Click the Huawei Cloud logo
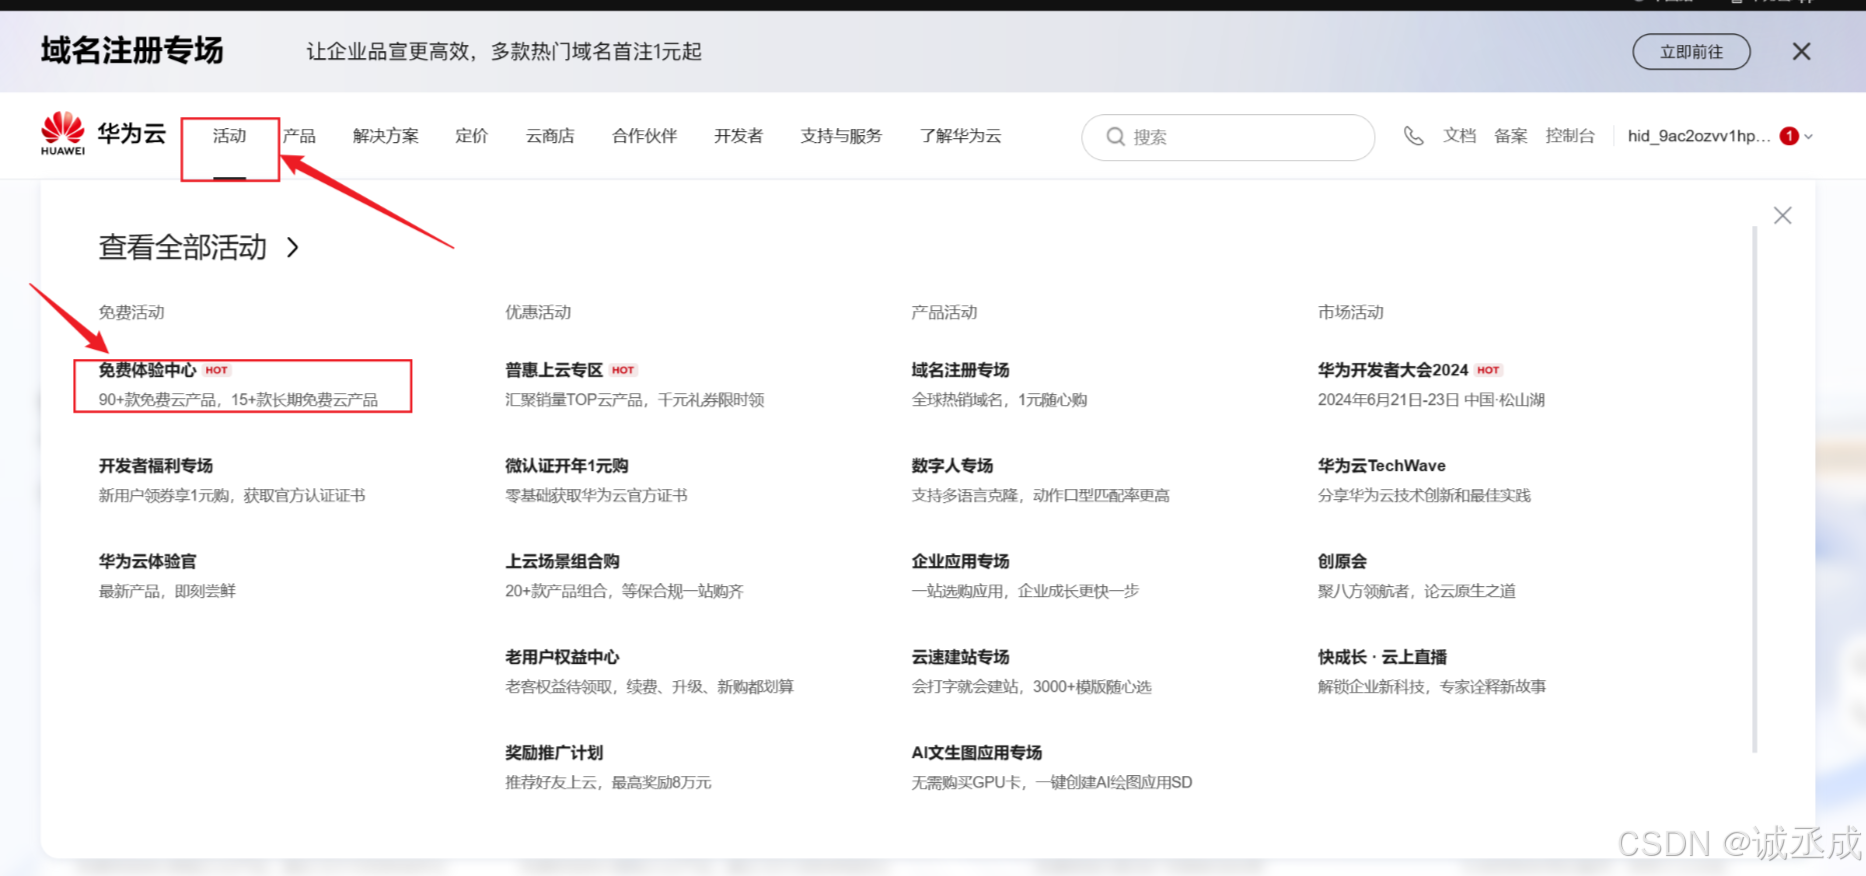Screen dimensions: 1866x876 click(102, 135)
